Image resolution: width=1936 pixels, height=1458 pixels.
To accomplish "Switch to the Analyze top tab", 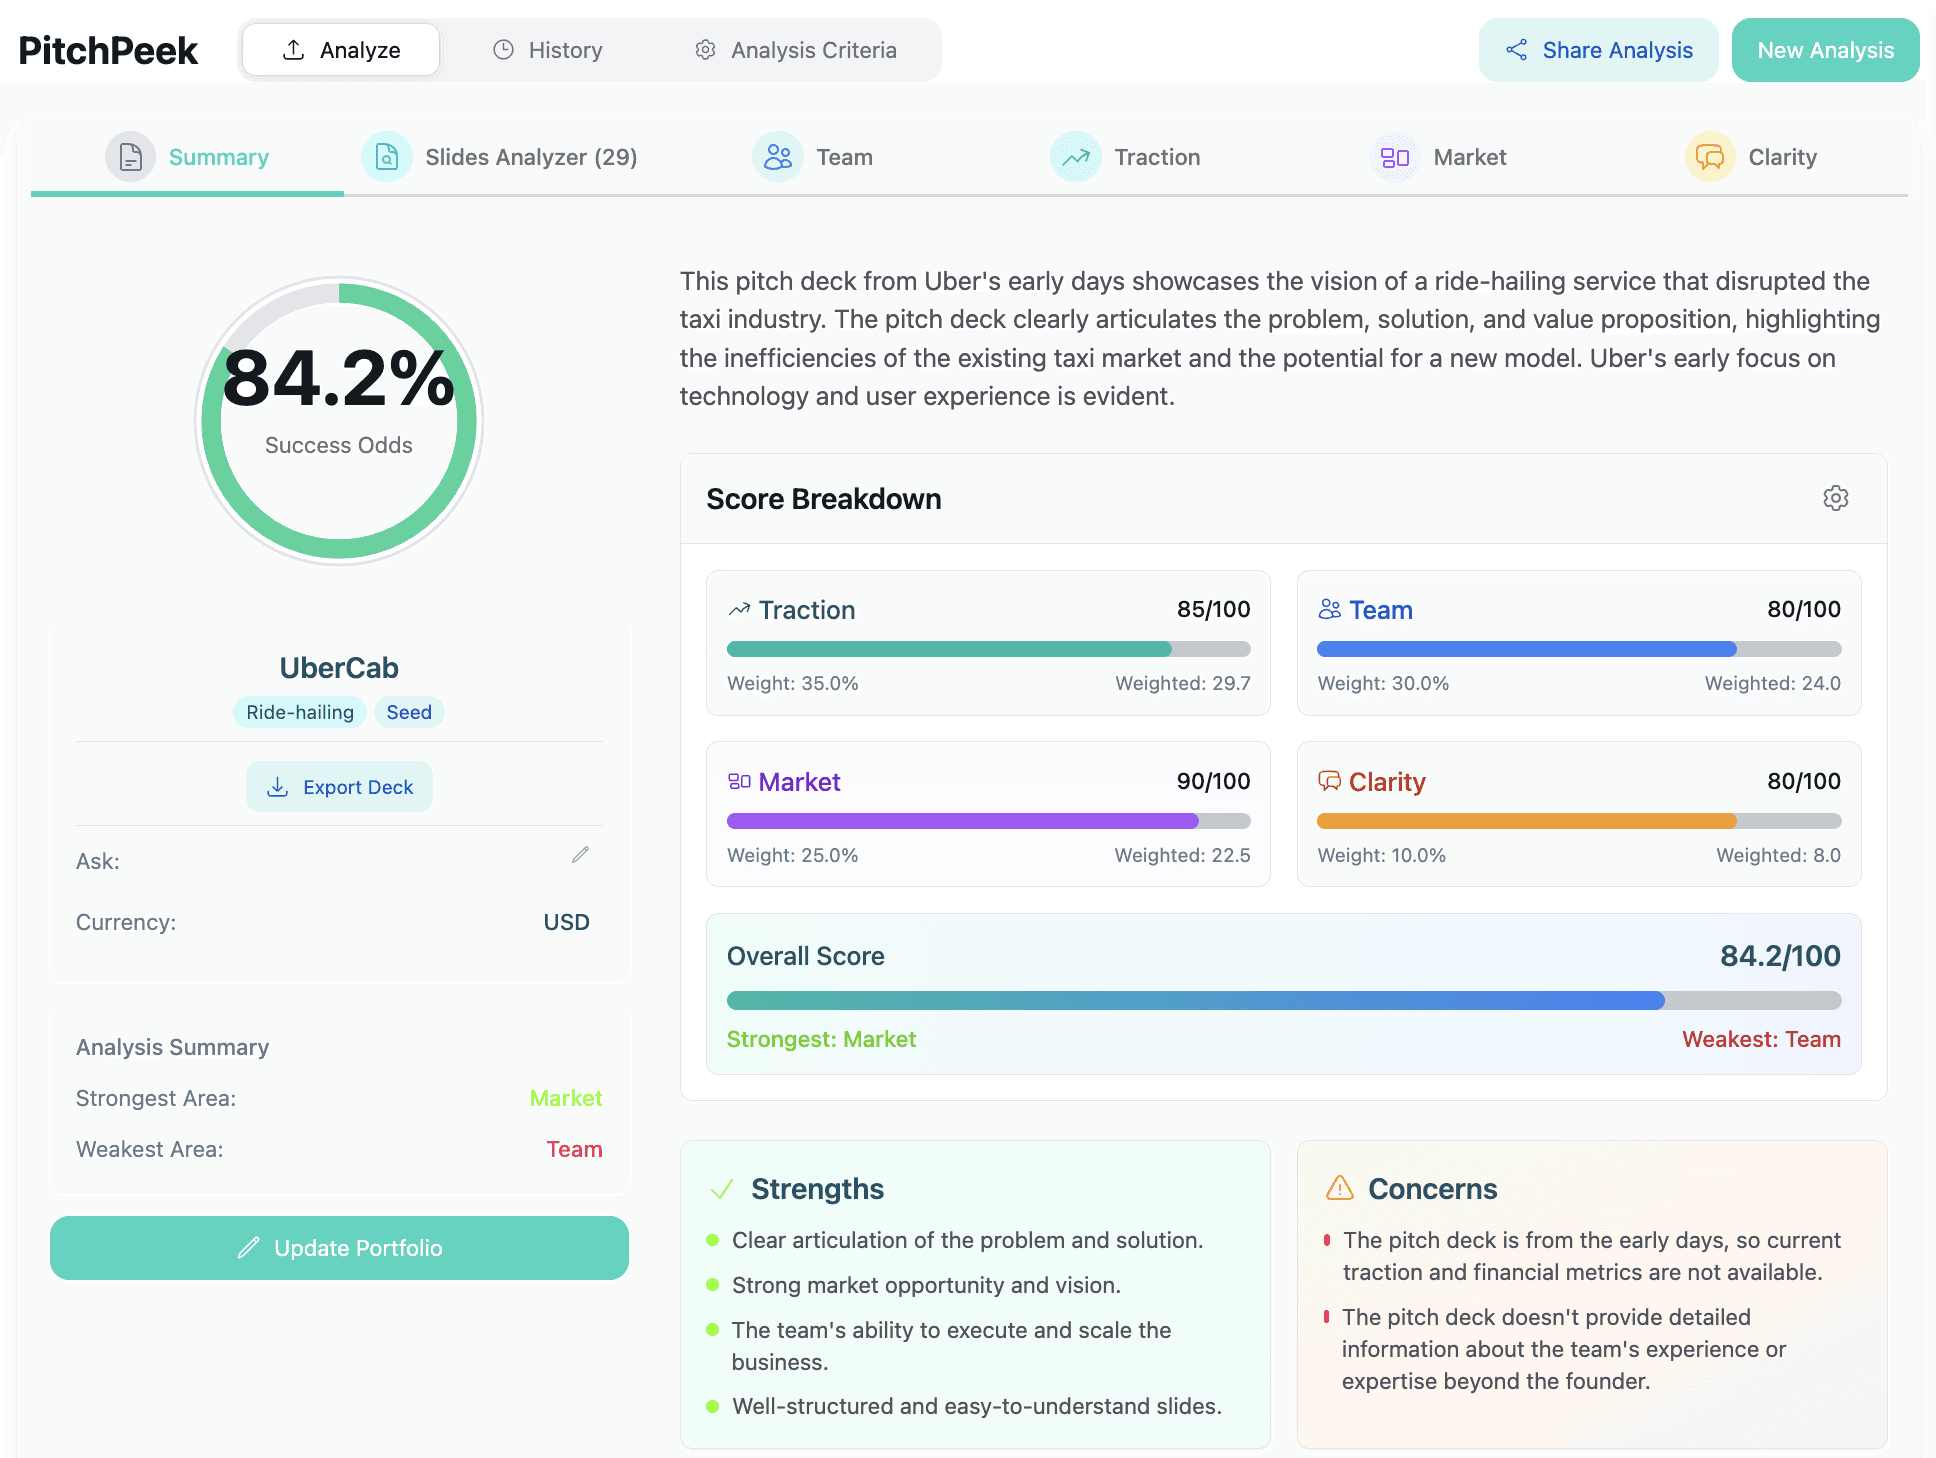I will 341,50.
